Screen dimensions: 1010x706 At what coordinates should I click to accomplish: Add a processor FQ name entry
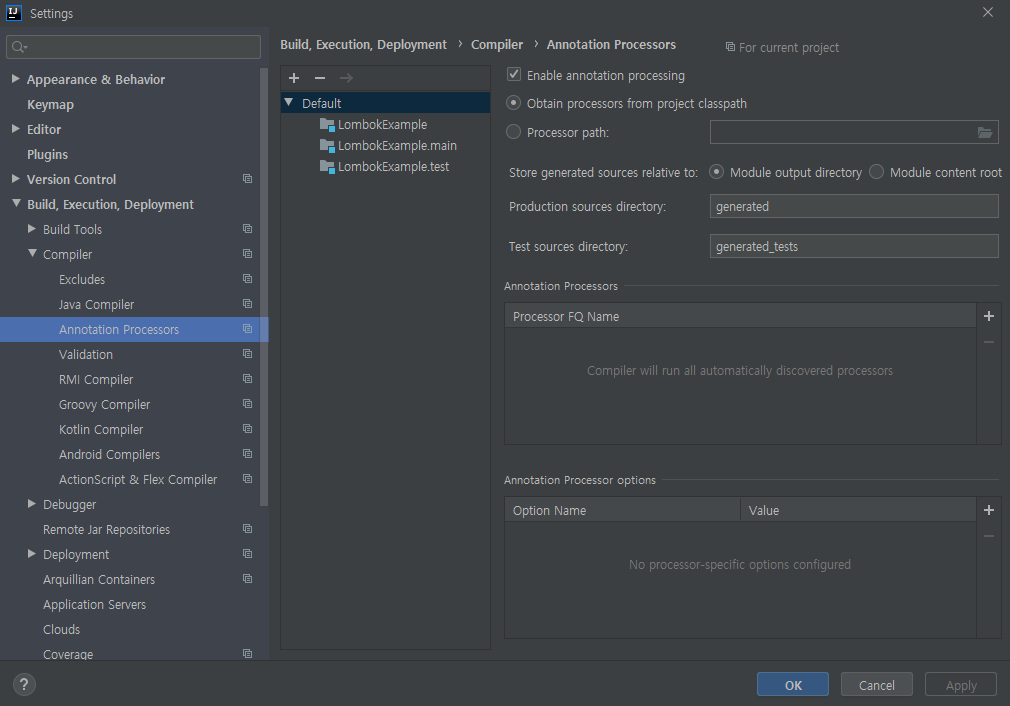point(989,316)
